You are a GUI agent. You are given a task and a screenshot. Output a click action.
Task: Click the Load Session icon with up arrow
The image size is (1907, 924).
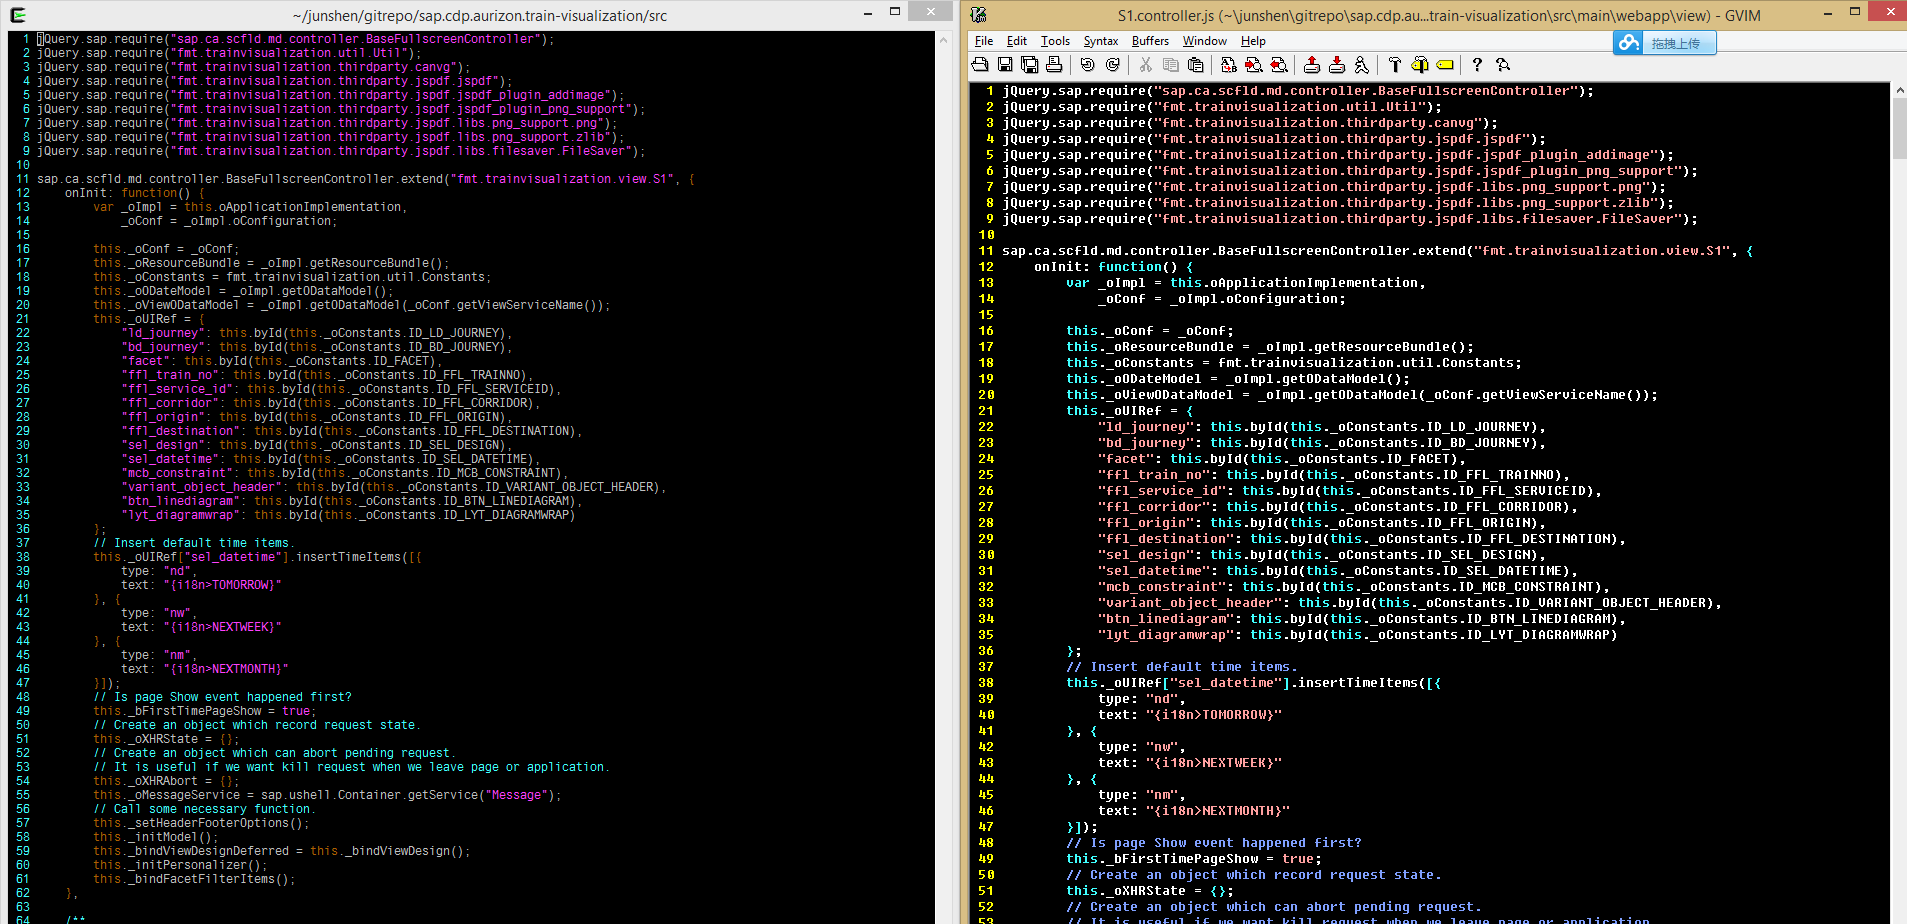(x=1312, y=65)
